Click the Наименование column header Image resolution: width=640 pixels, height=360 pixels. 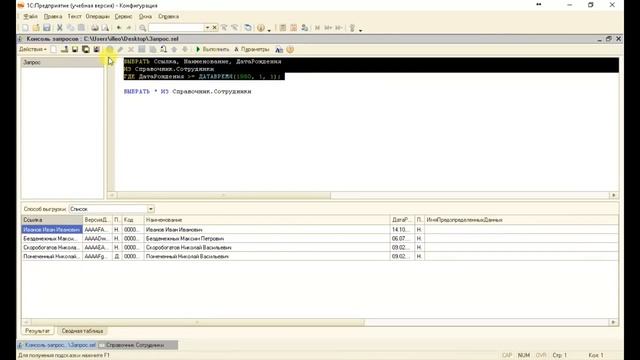(267, 220)
